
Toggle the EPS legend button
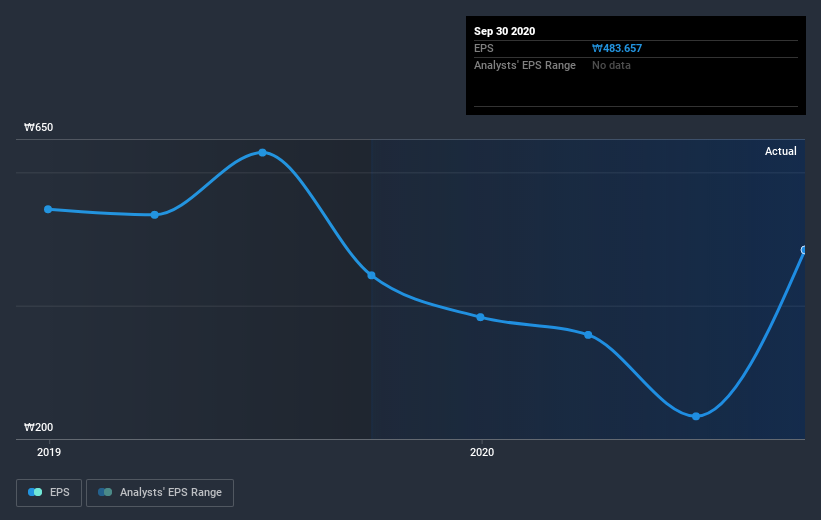(x=49, y=492)
